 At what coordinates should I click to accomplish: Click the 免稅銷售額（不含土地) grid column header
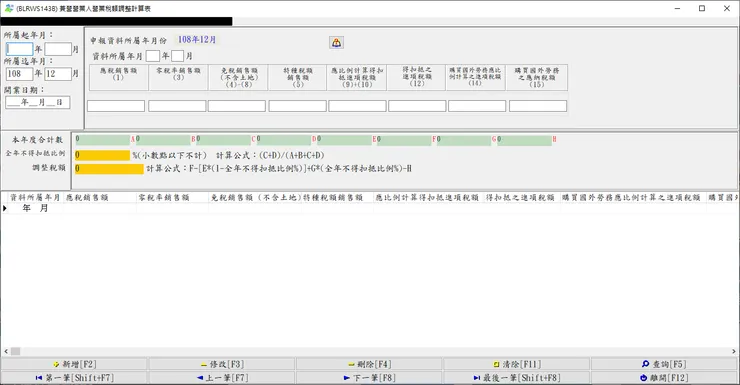click(255, 198)
